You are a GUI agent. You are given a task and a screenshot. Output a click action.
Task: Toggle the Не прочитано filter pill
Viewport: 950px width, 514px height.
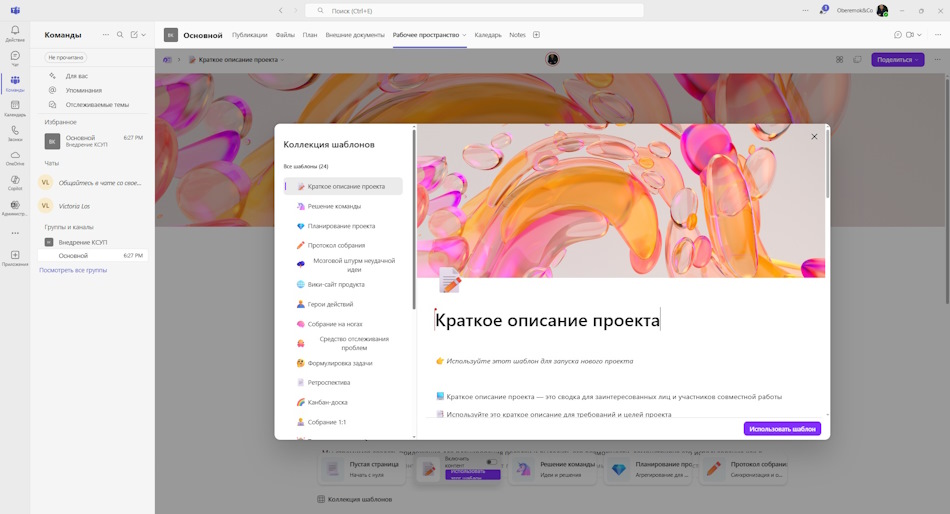66,58
